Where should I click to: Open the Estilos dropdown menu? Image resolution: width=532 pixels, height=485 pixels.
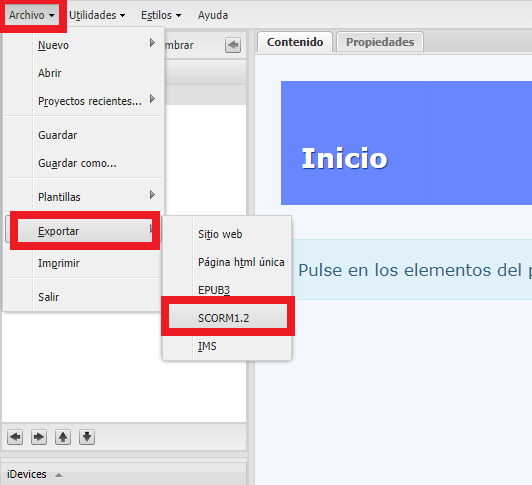tap(161, 15)
